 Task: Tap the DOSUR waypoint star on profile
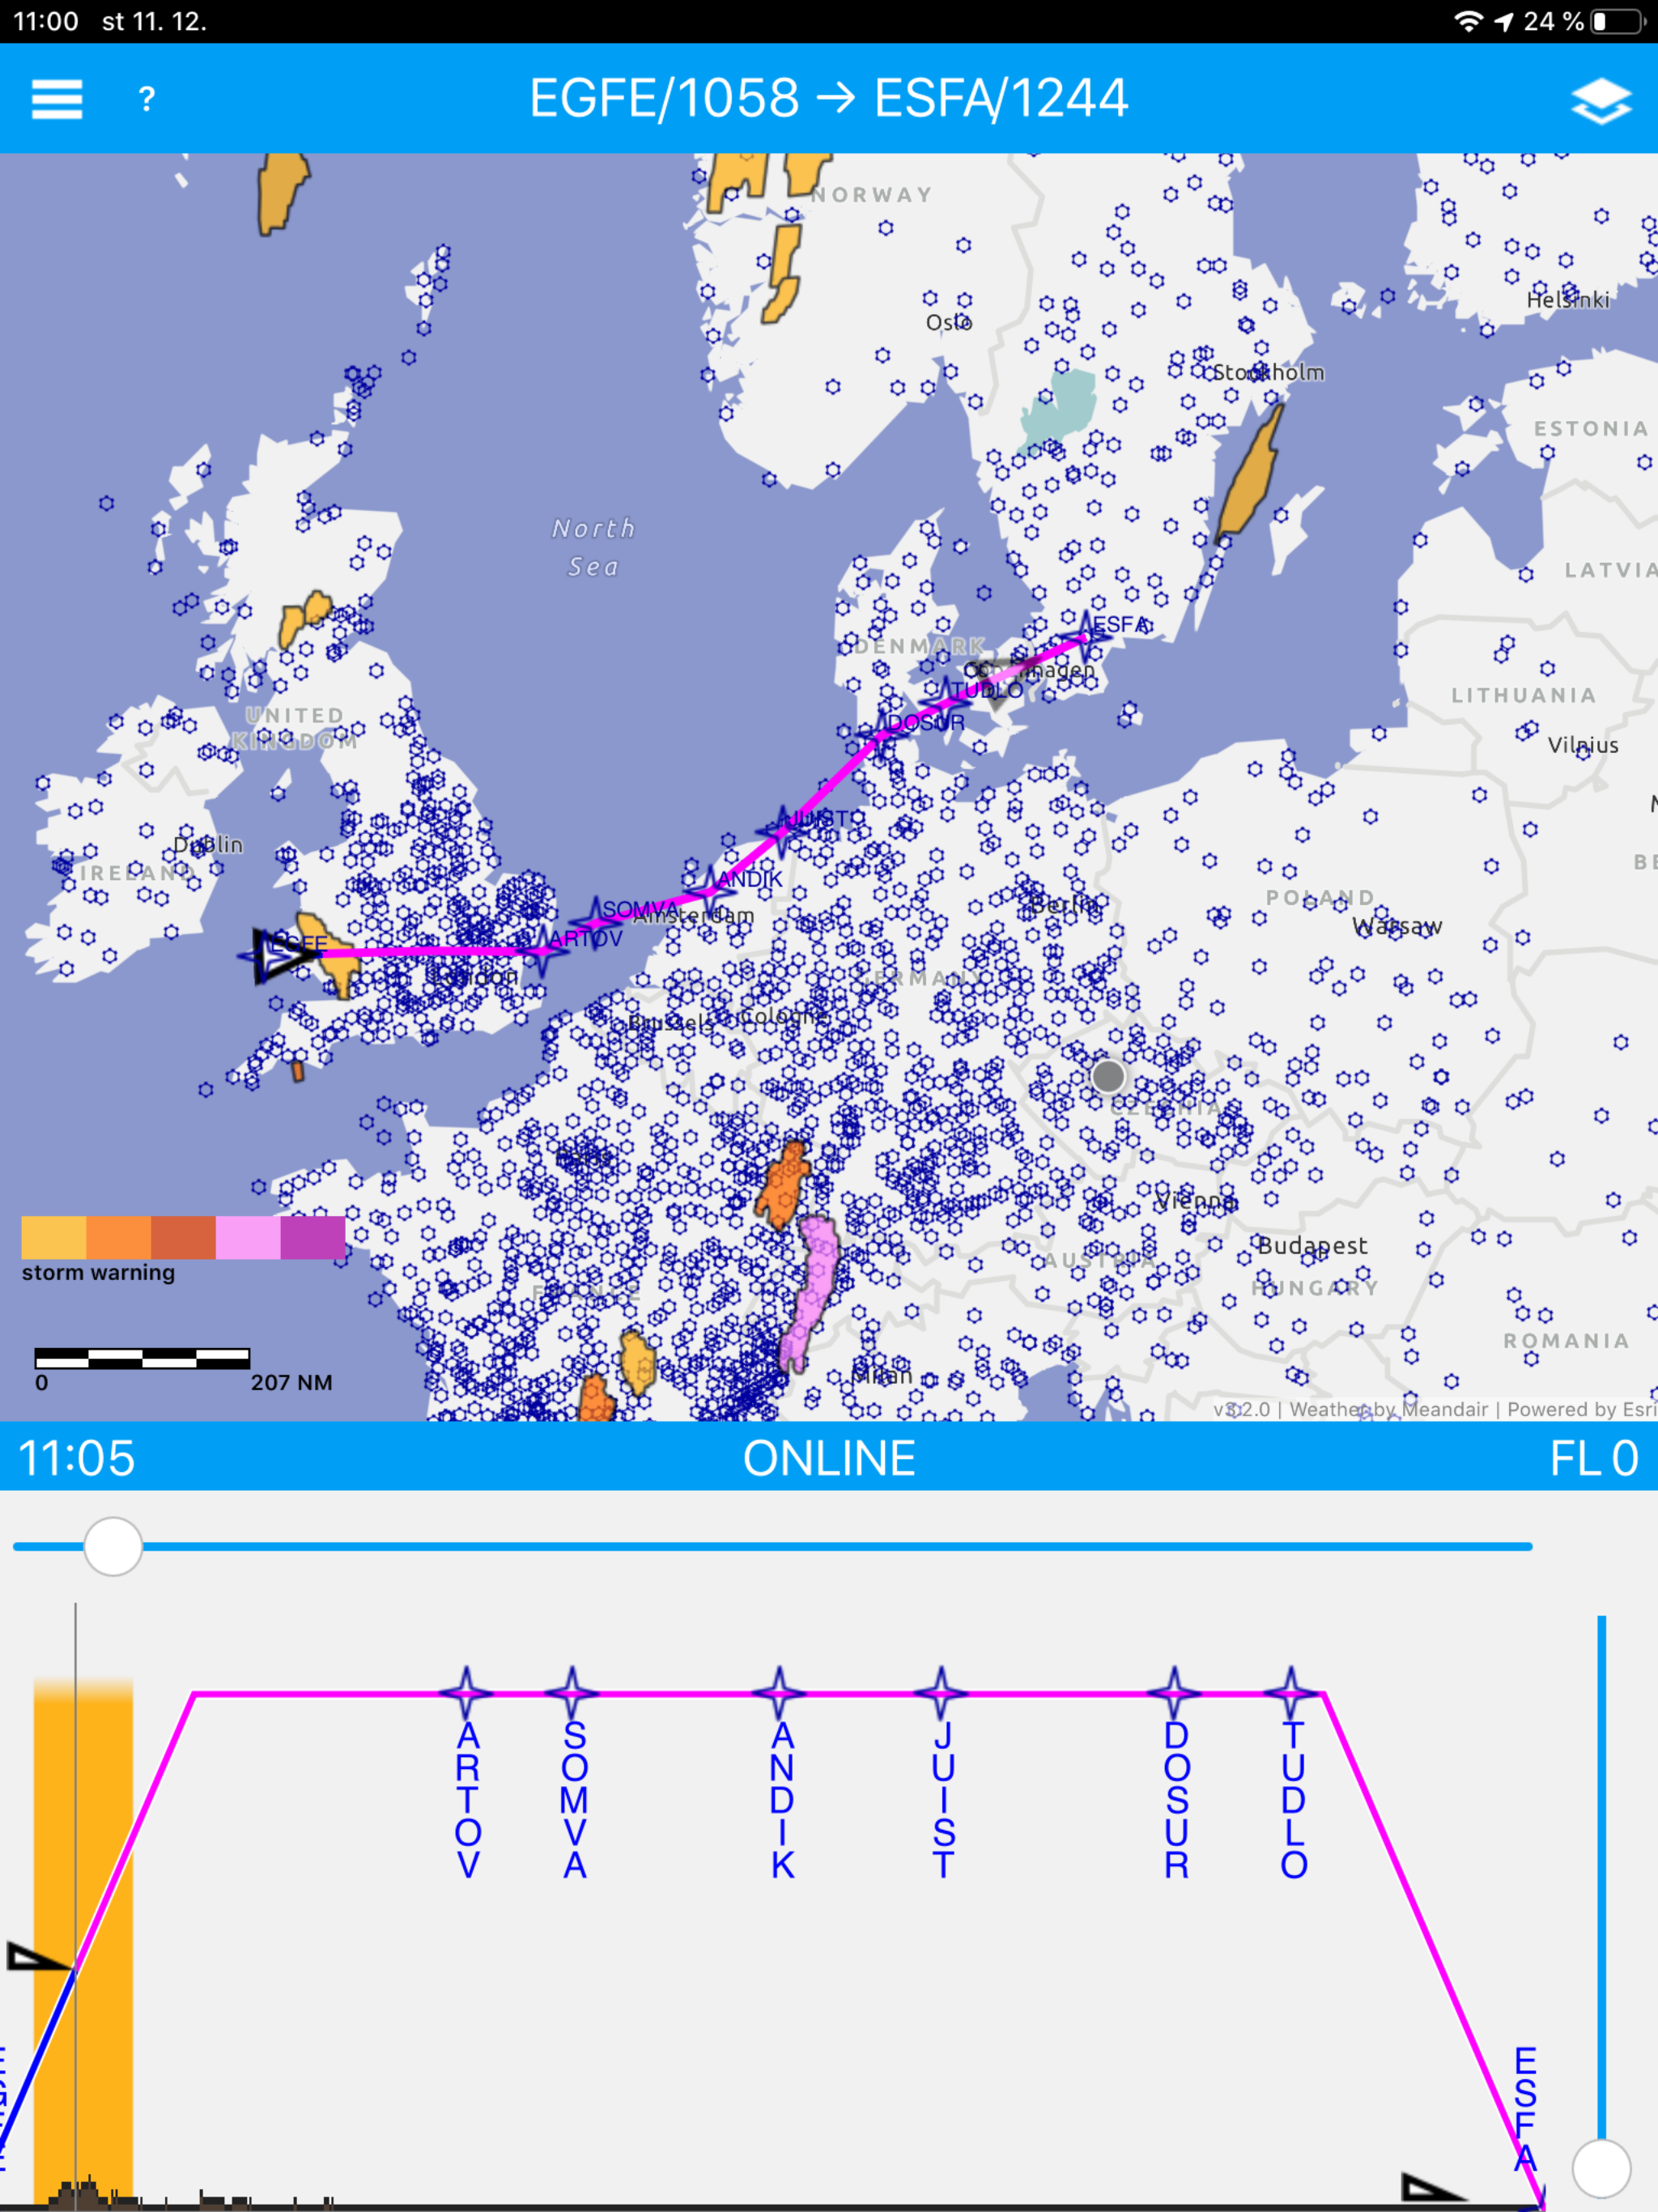(x=1175, y=1693)
